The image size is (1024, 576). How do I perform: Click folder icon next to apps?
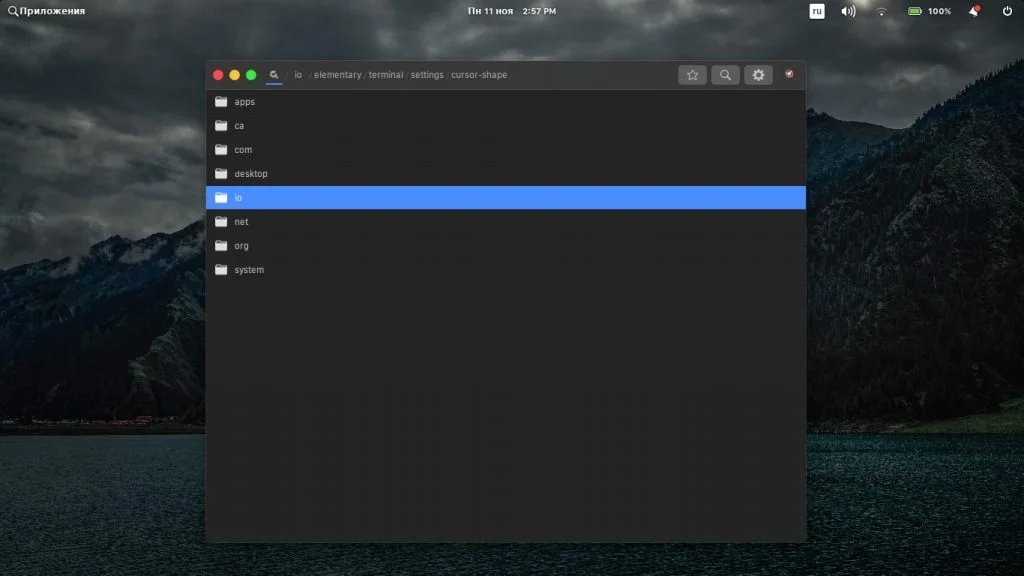pos(221,101)
